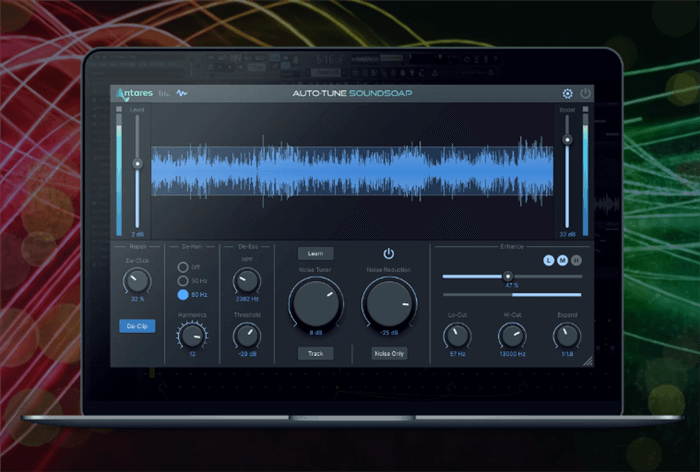Click the -25 dB Noise Reduction value
700x472 pixels.
click(389, 333)
